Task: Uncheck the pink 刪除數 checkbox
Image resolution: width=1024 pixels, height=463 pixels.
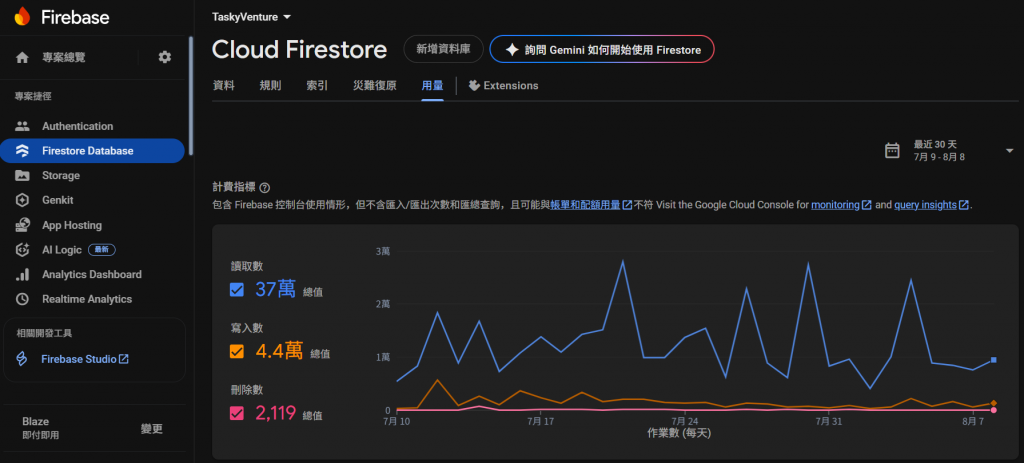Action: point(236,413)
